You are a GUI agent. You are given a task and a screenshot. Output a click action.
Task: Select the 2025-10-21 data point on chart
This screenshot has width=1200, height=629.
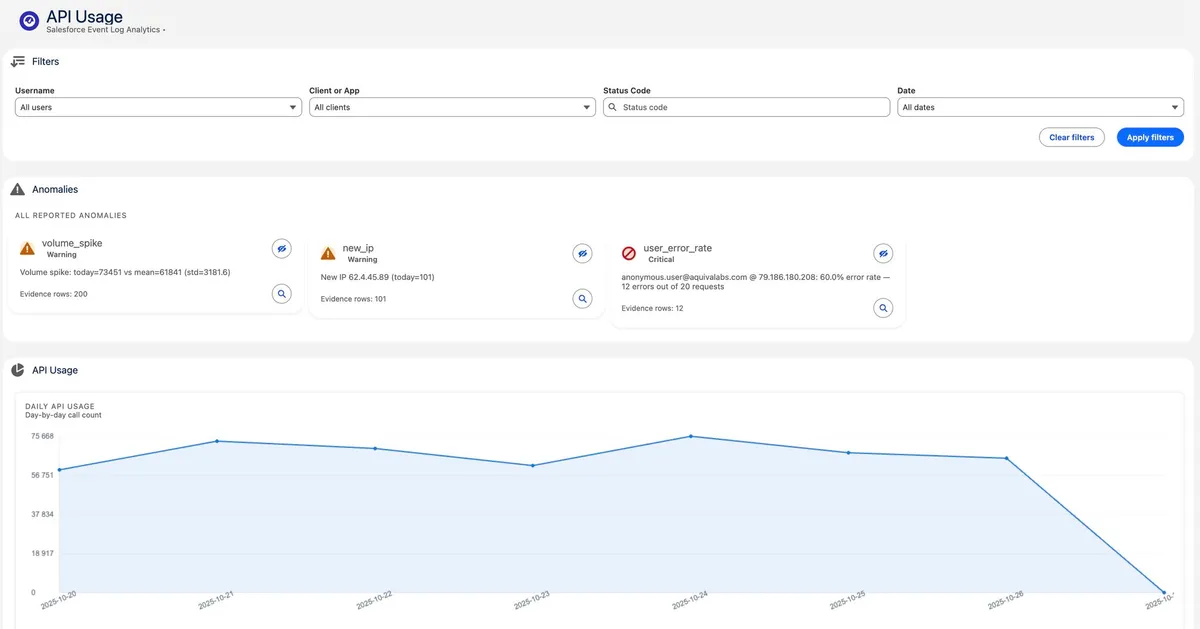[x=217, y=441]
